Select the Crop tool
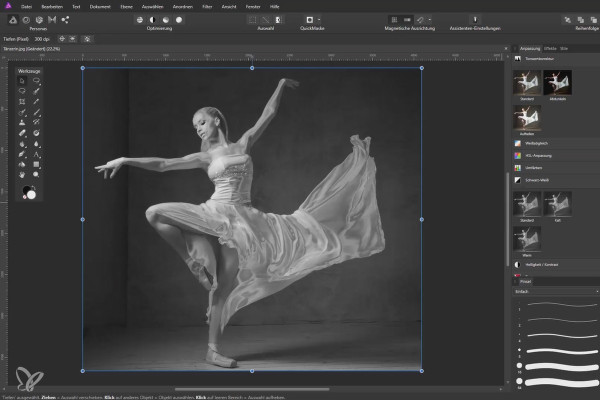This screenshot has width=600, height=400. 22,101
